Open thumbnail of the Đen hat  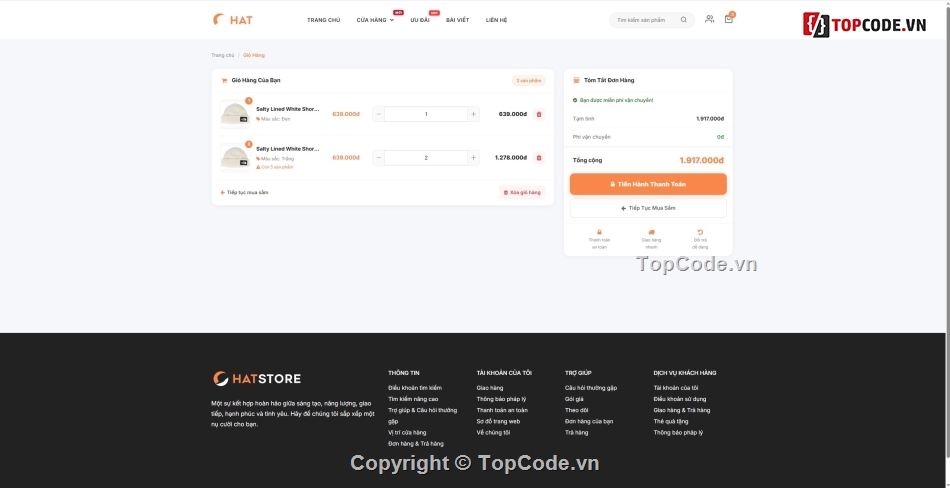click(x=235, y=114)
